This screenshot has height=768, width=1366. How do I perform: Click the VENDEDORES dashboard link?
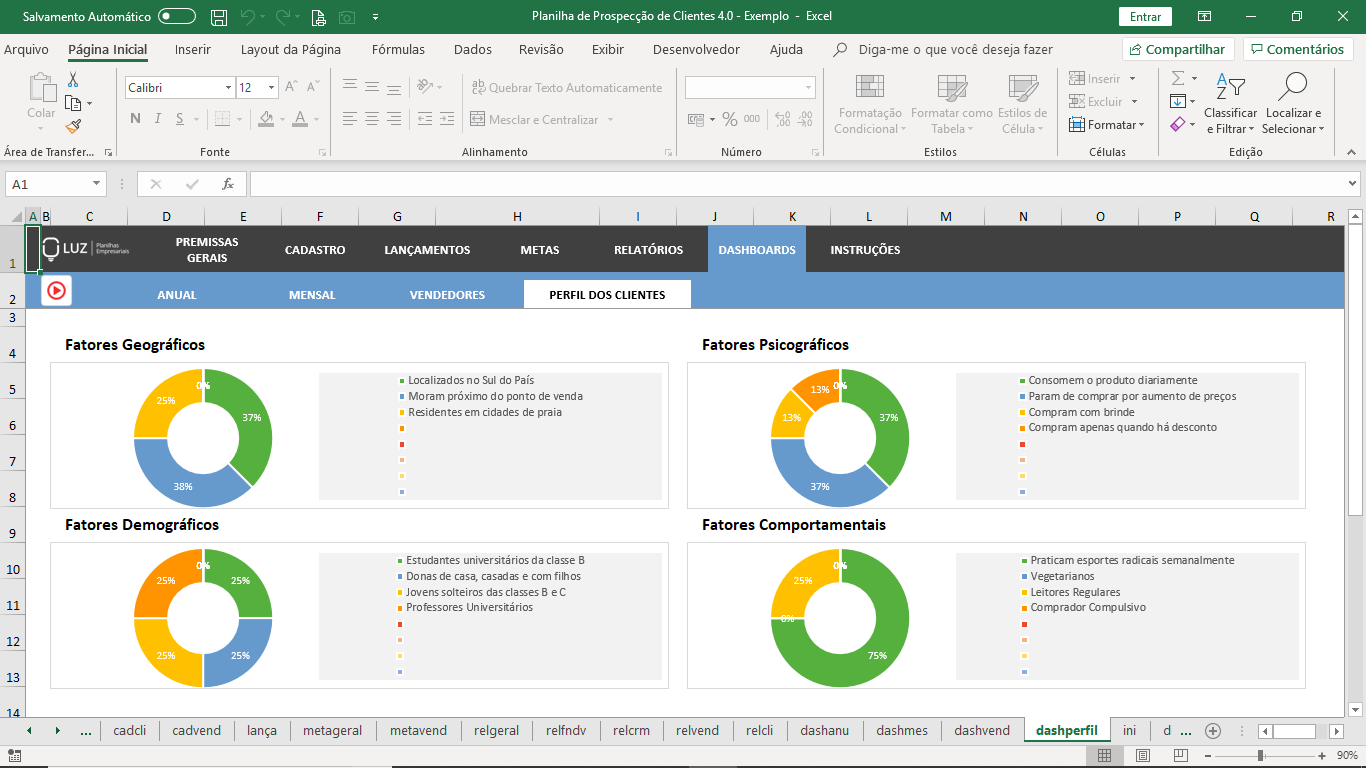pyautogui.click(x=447, y=295)
